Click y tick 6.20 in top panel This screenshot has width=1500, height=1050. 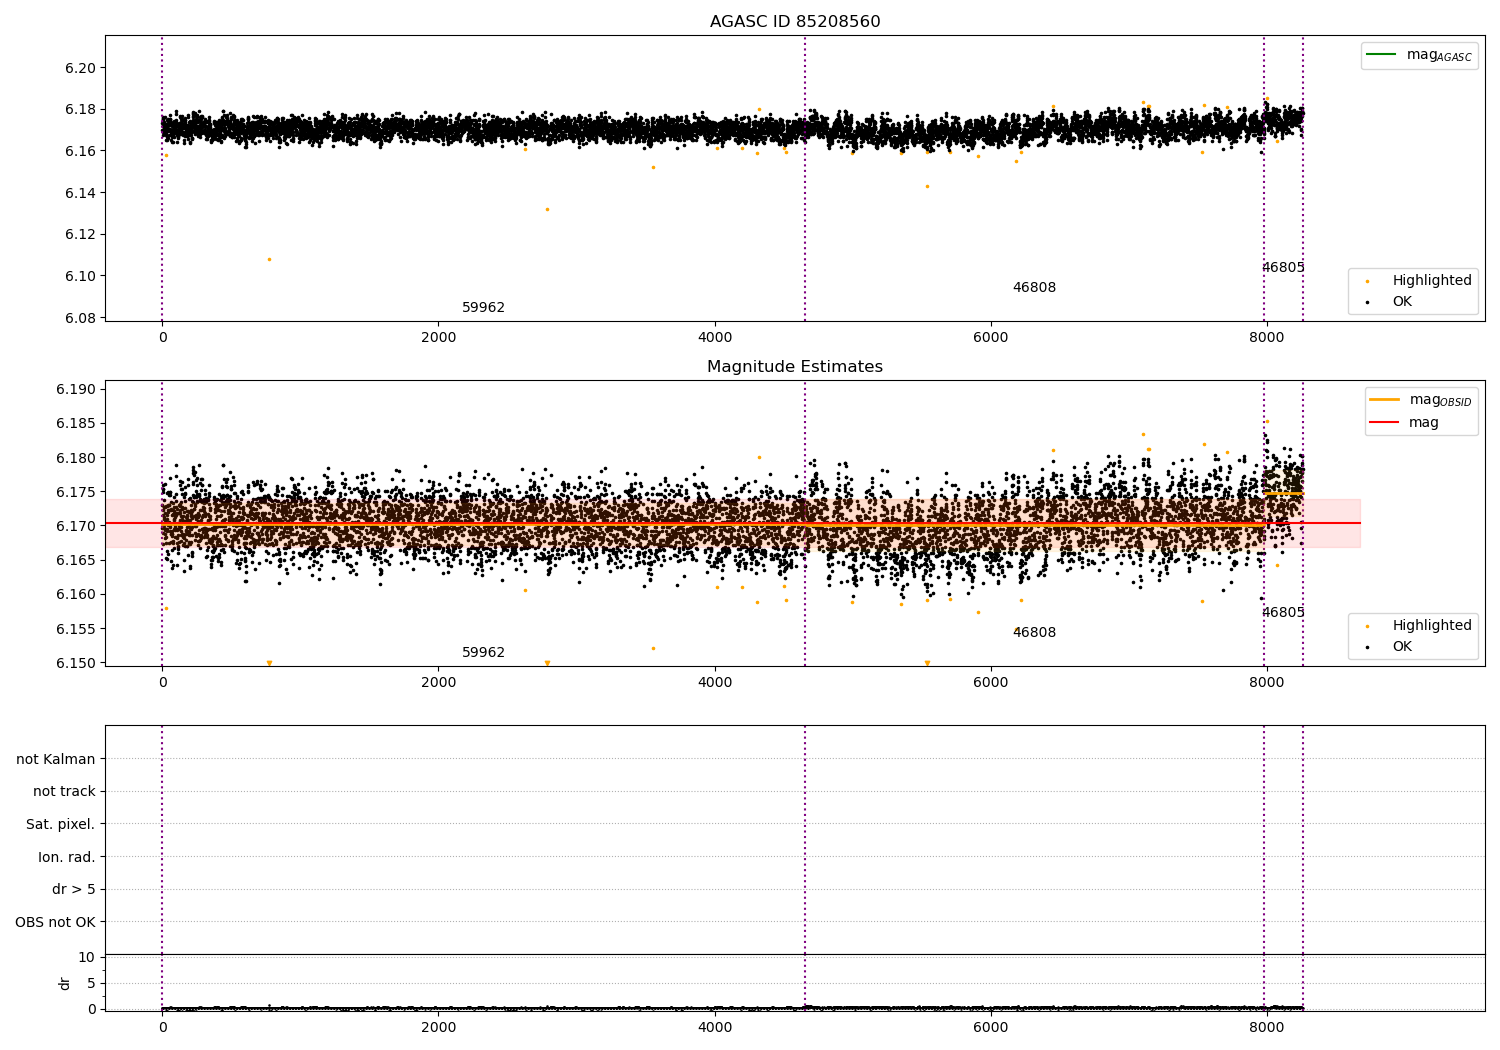tap(81, 68)
